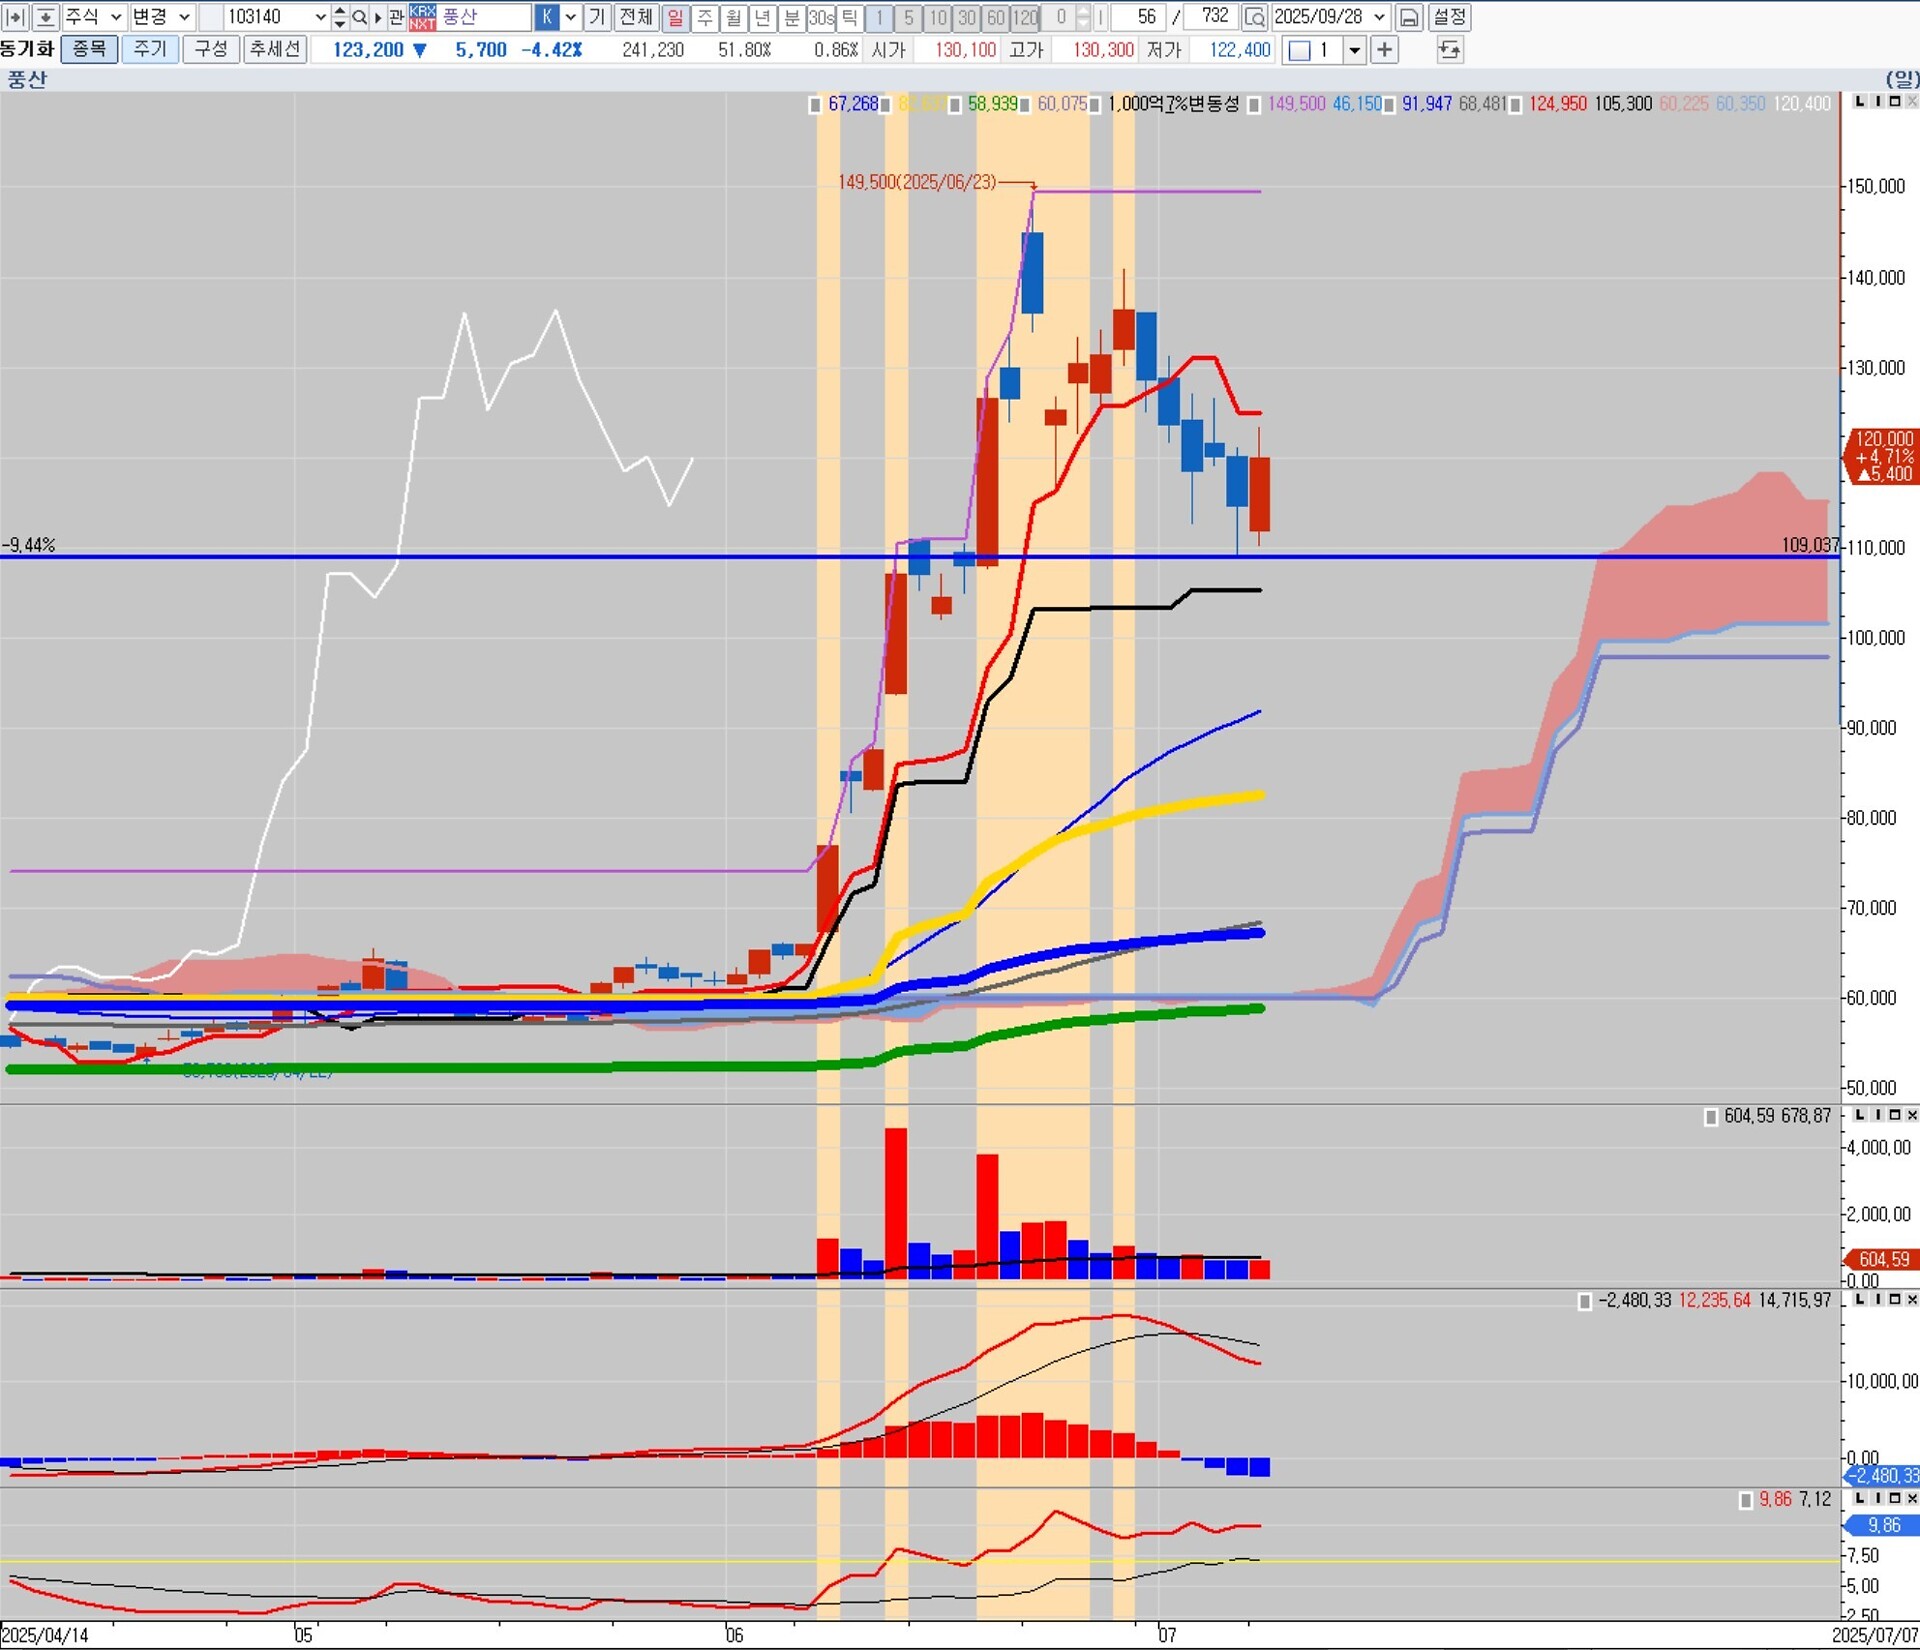Image resolution: width=1920 pixels, height=1650 pixels.
Task: Click the plus add-chart button
Action: tap(1384, 50)
